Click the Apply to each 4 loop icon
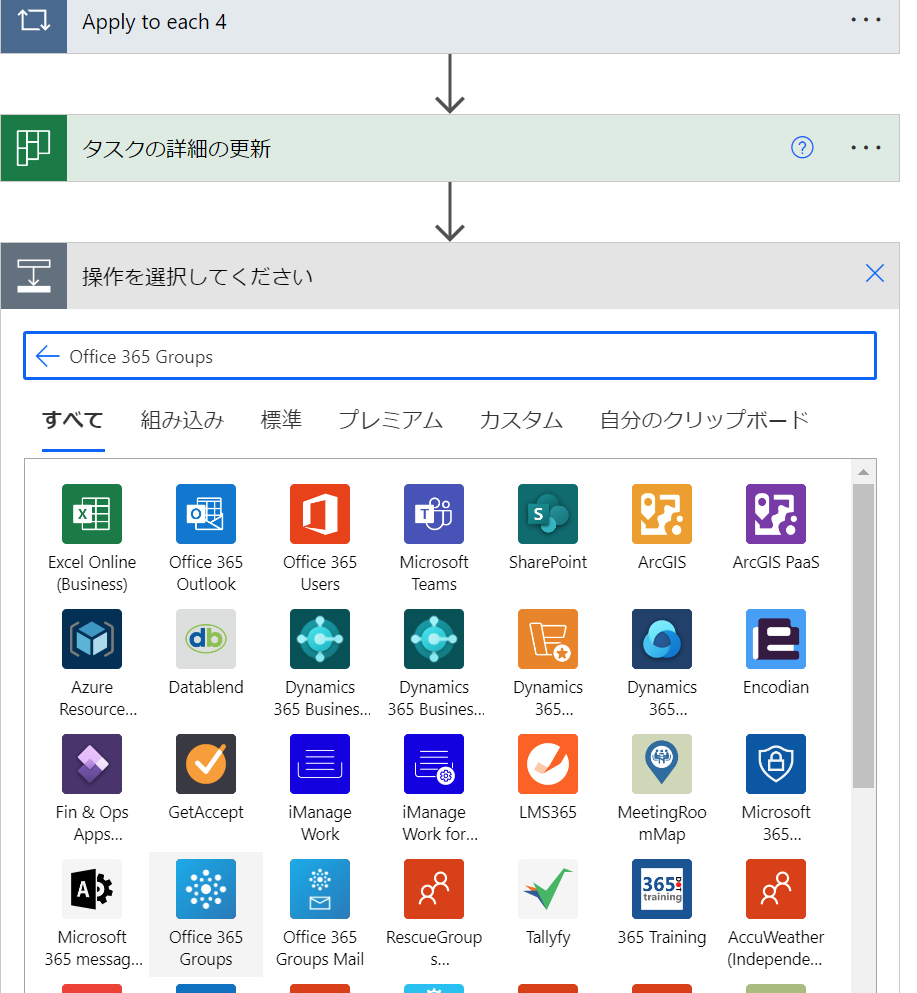 [x=34, y=22]
